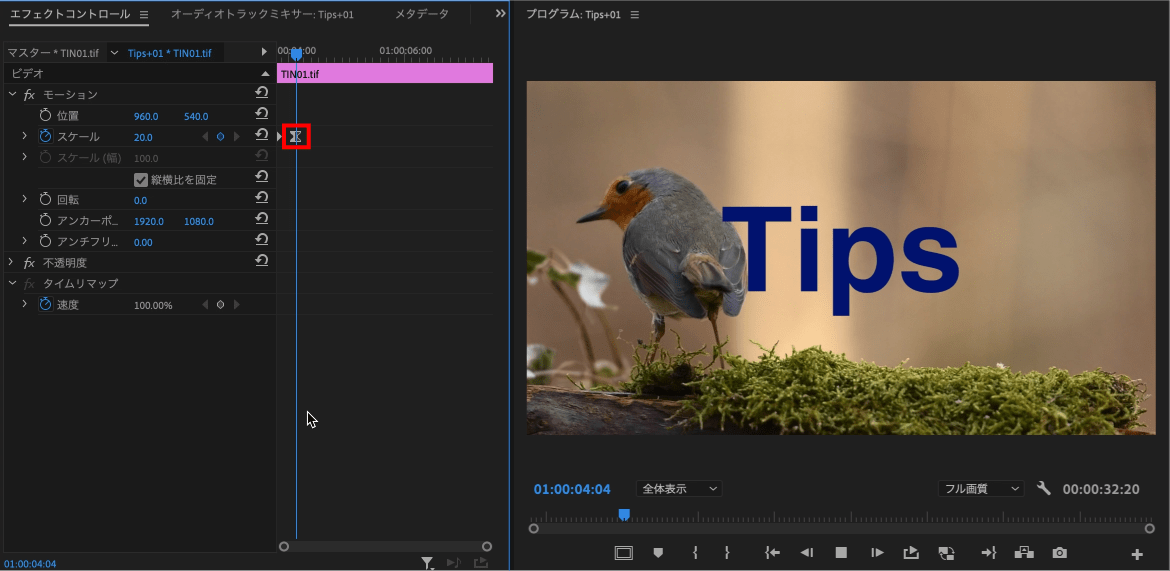Stop playback in program monitor

pyautogui.click(x=842, y=553)
